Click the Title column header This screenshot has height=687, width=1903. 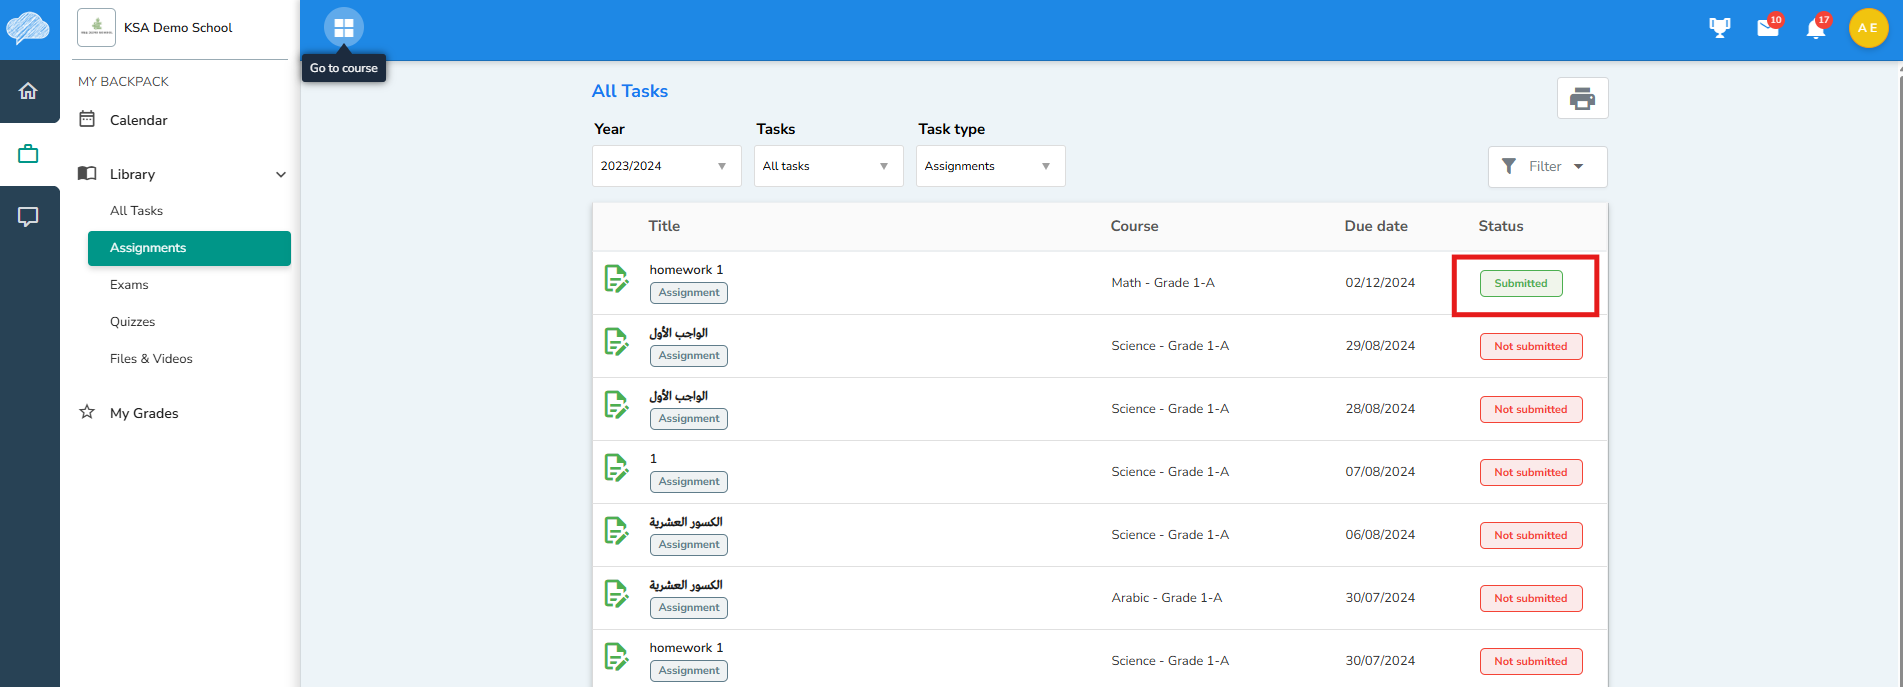[x=664, y=226]
